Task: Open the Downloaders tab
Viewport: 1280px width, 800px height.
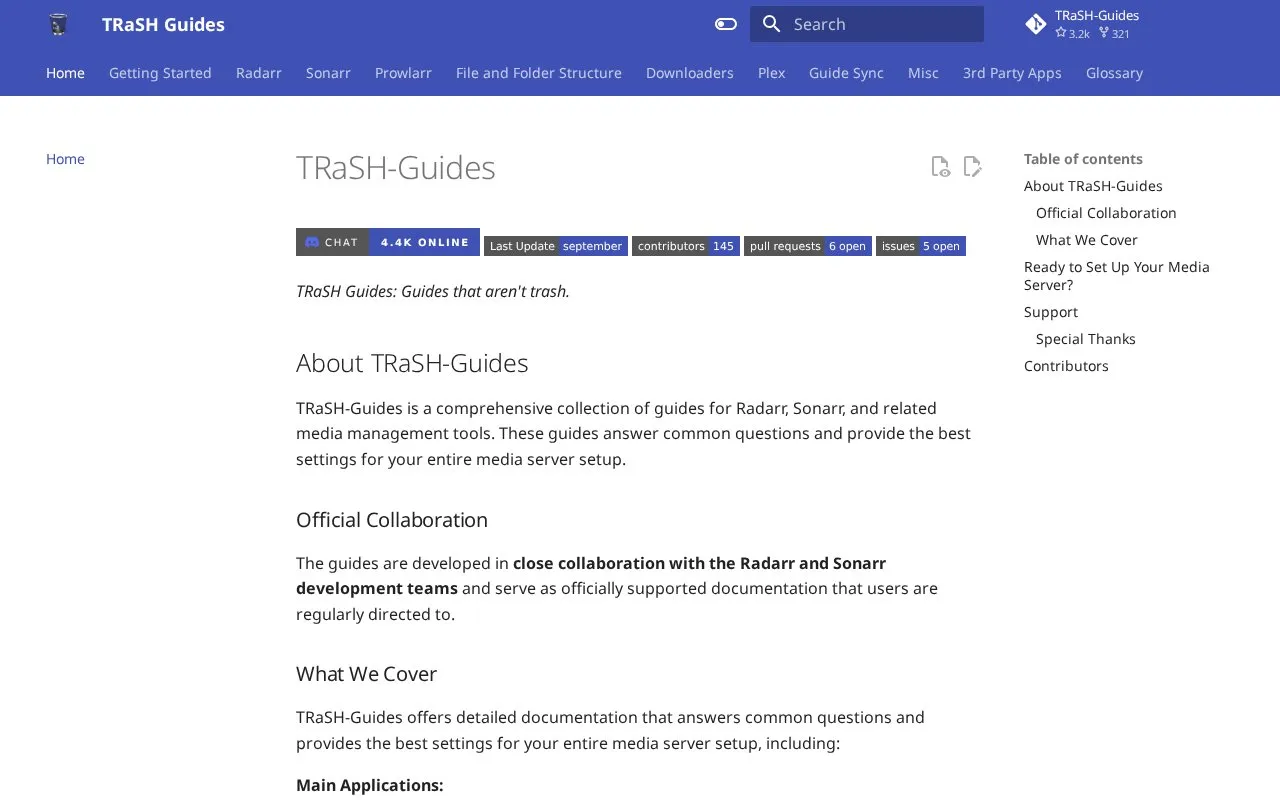Action: tap(690, 73)
